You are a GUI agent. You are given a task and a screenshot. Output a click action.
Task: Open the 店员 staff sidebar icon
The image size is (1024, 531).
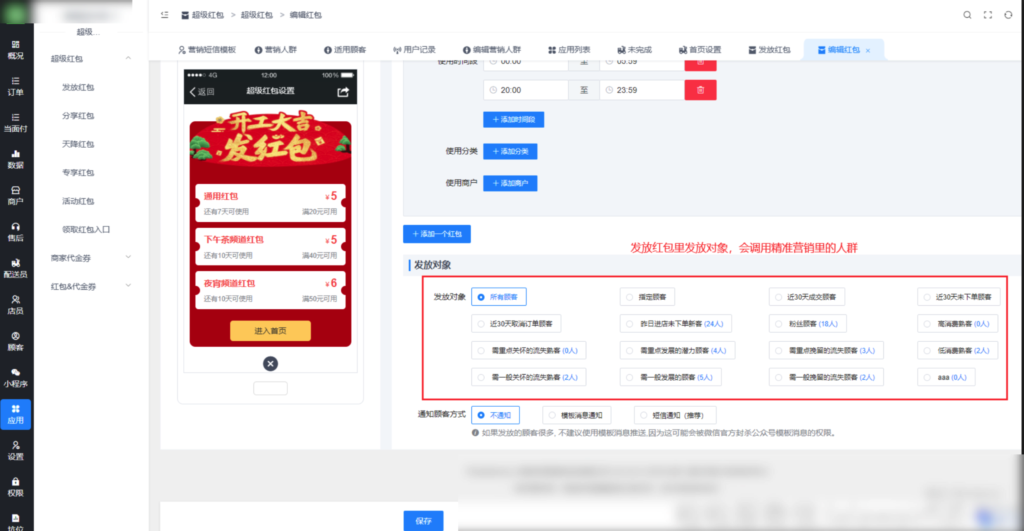click(16, 304)
